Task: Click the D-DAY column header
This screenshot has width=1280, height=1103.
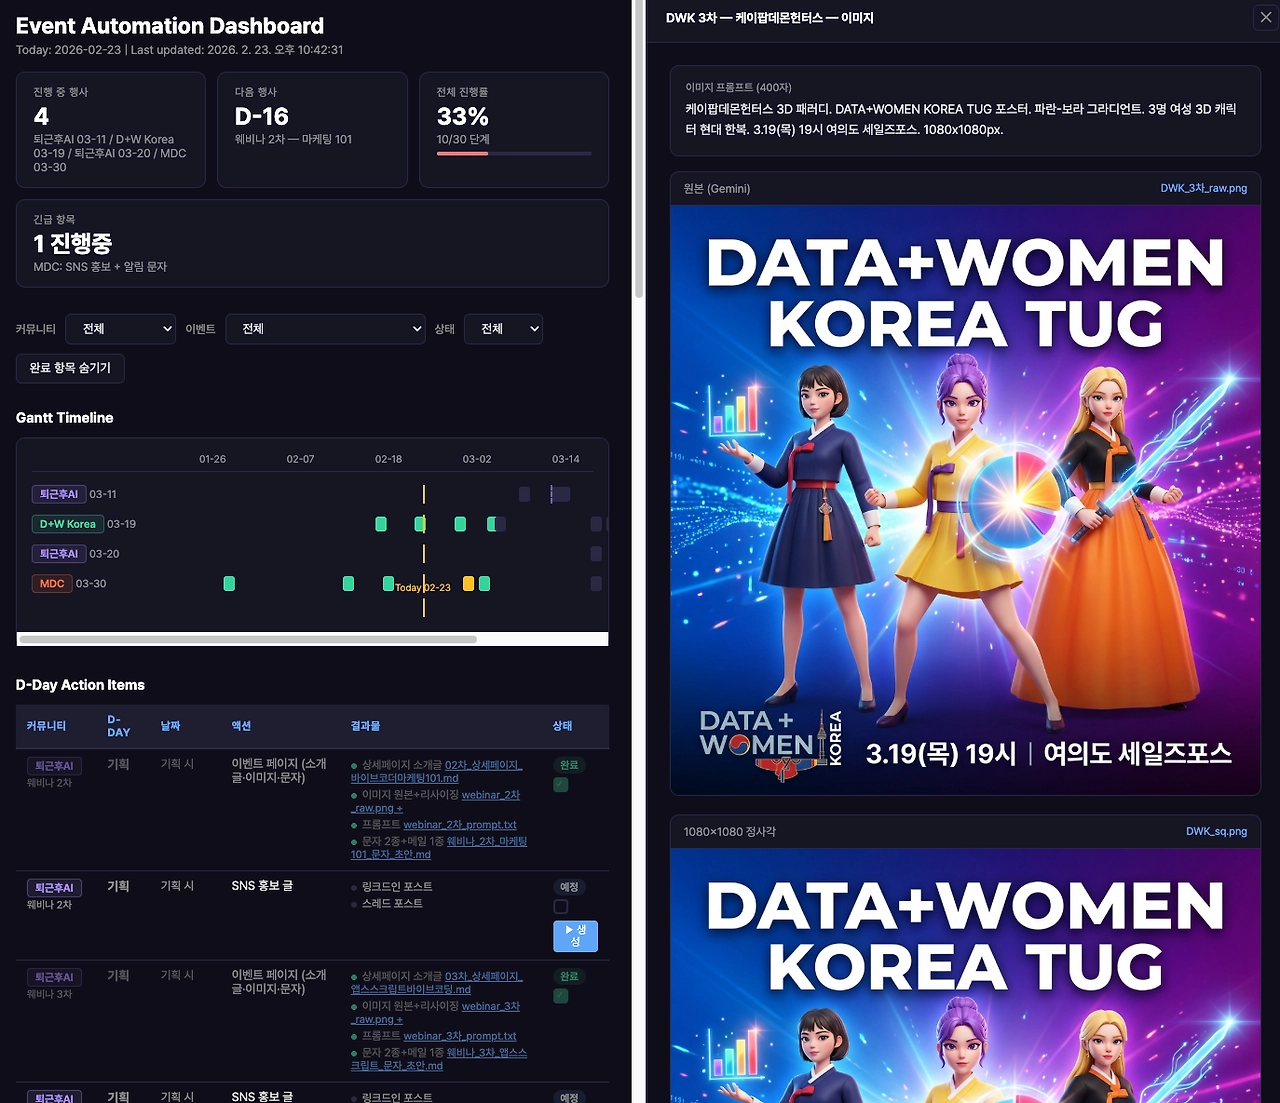Action: pyautogui.click(x=118, y=726)
